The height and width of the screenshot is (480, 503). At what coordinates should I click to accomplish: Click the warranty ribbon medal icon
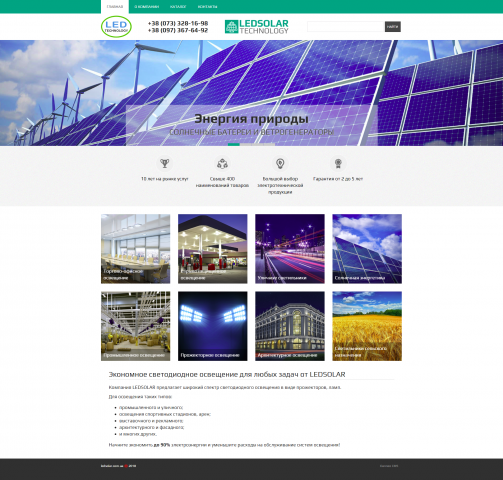point(338,163)
